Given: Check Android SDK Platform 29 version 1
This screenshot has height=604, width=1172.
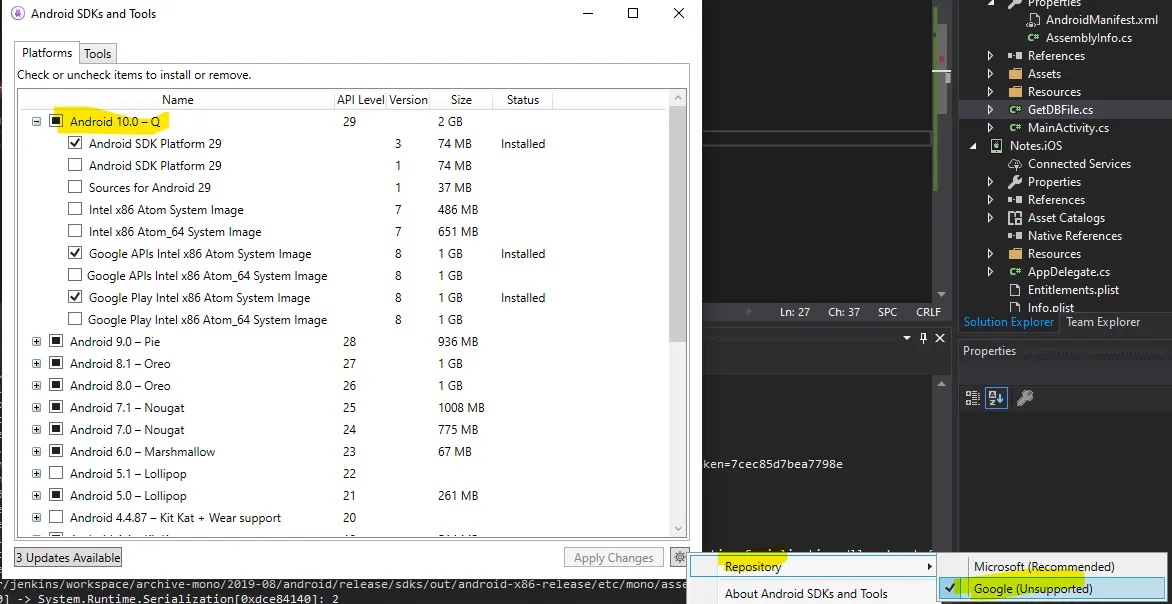Looking at the screenshot, I should point(75,164).
